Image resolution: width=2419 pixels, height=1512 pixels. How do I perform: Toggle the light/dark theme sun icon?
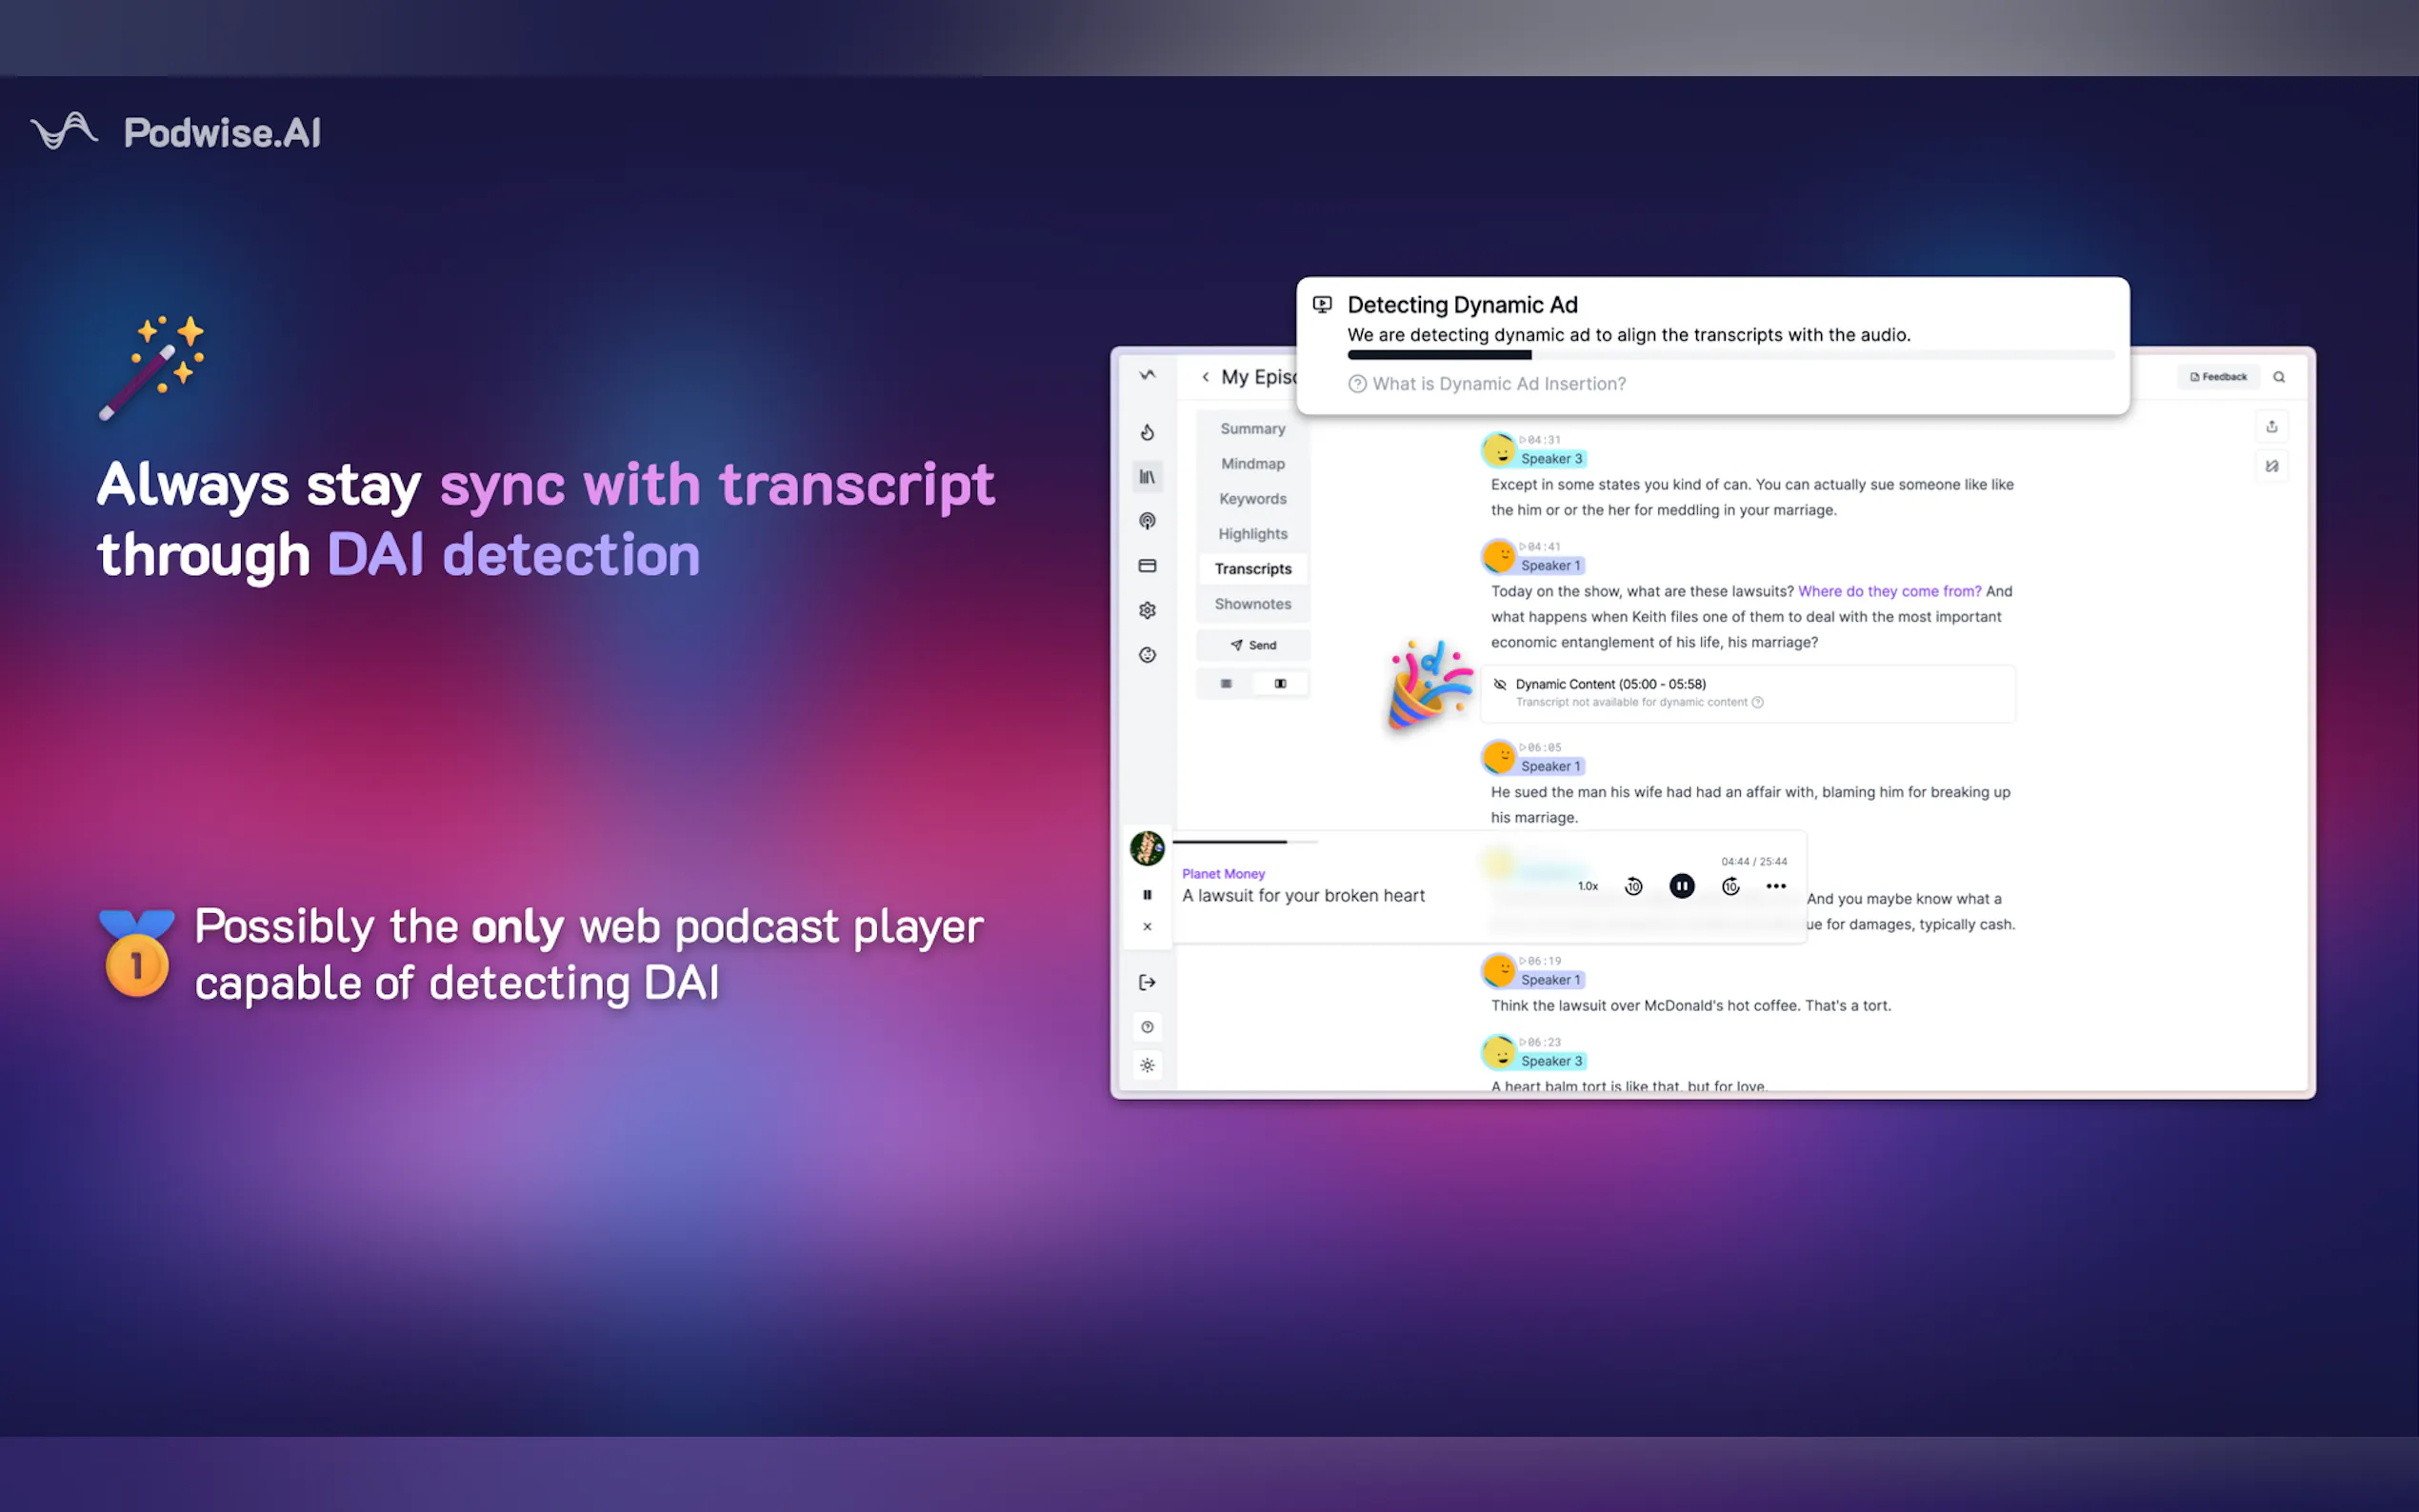[1147, 1065]
